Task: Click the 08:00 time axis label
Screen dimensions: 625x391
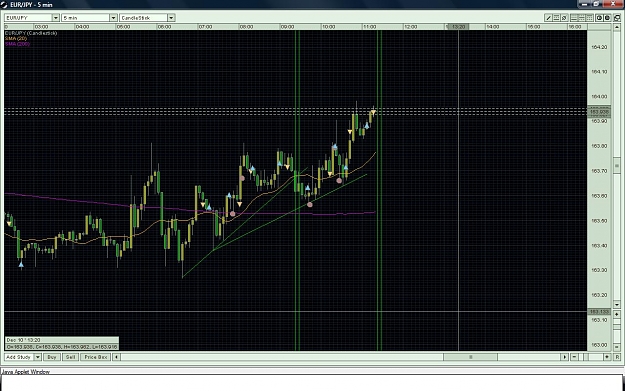Action: coord(246,27)
